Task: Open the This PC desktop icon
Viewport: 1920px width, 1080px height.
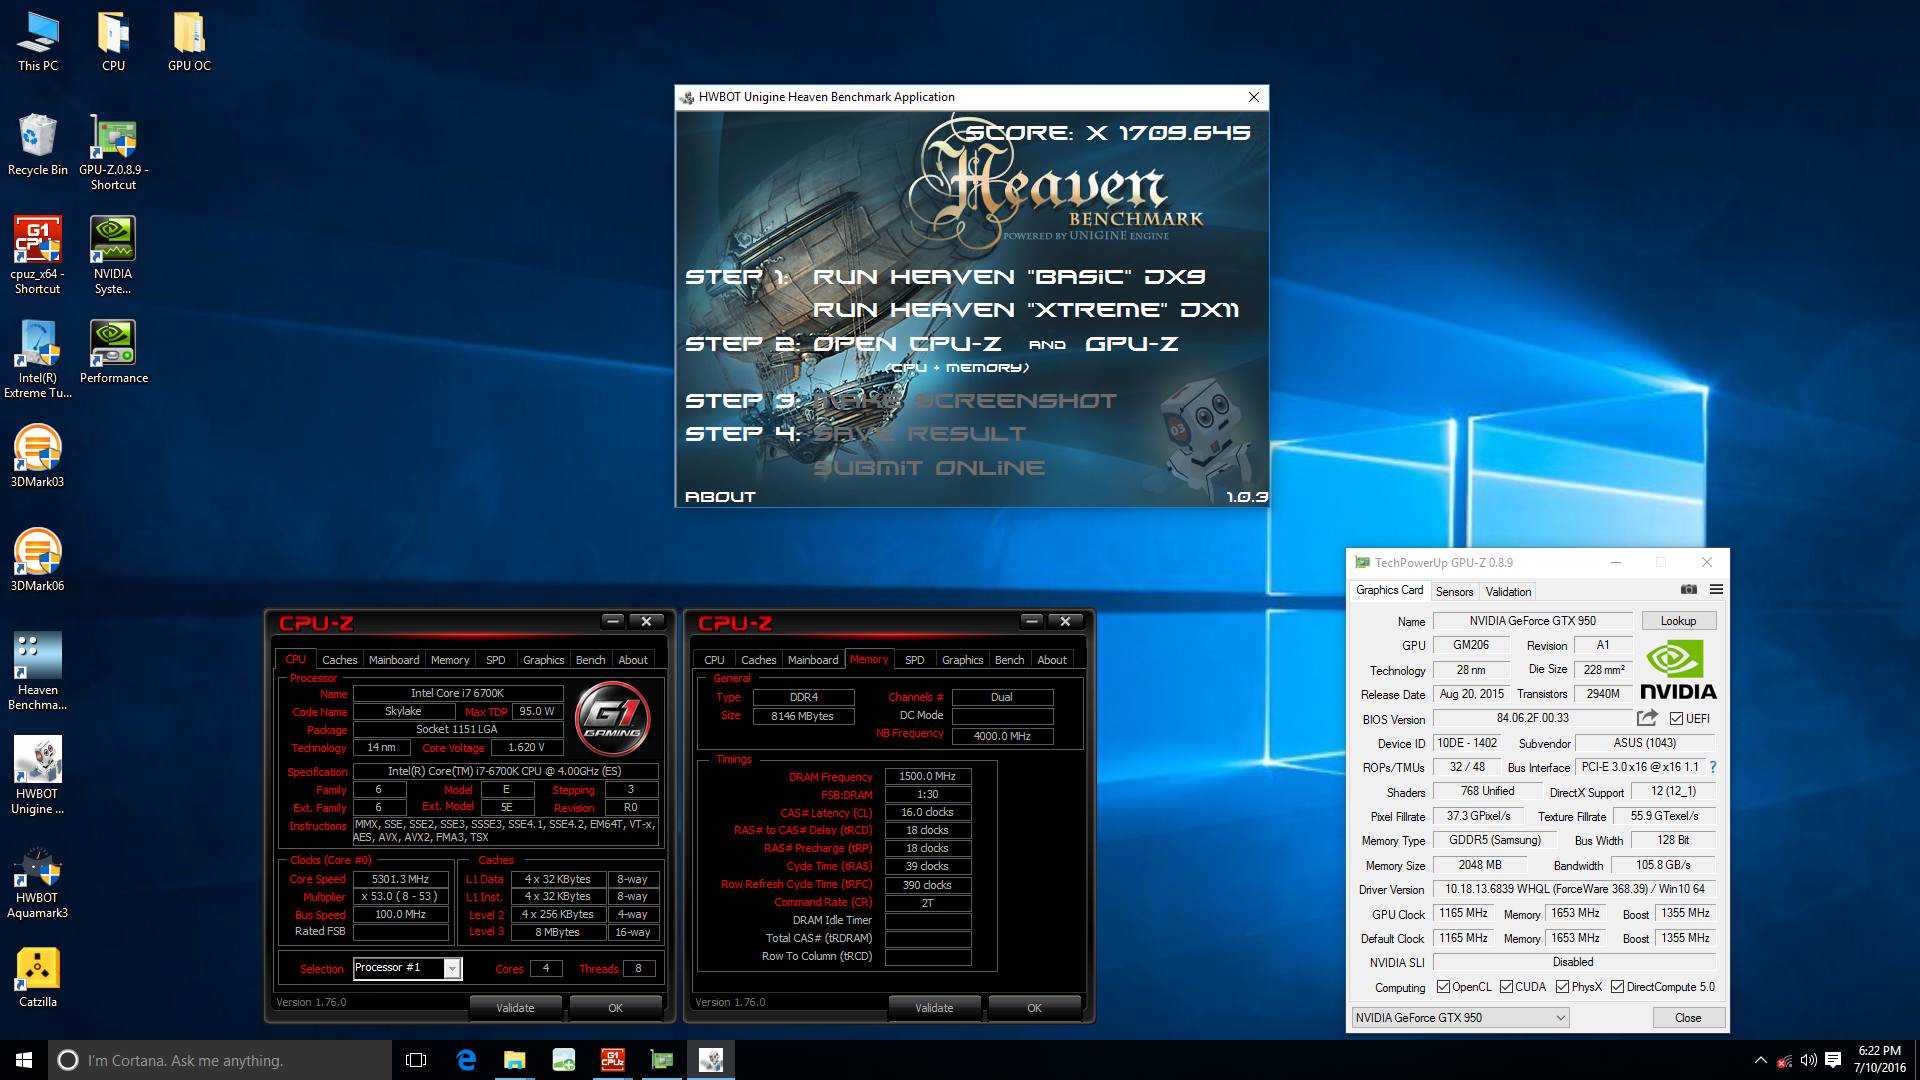Action: 38,42
